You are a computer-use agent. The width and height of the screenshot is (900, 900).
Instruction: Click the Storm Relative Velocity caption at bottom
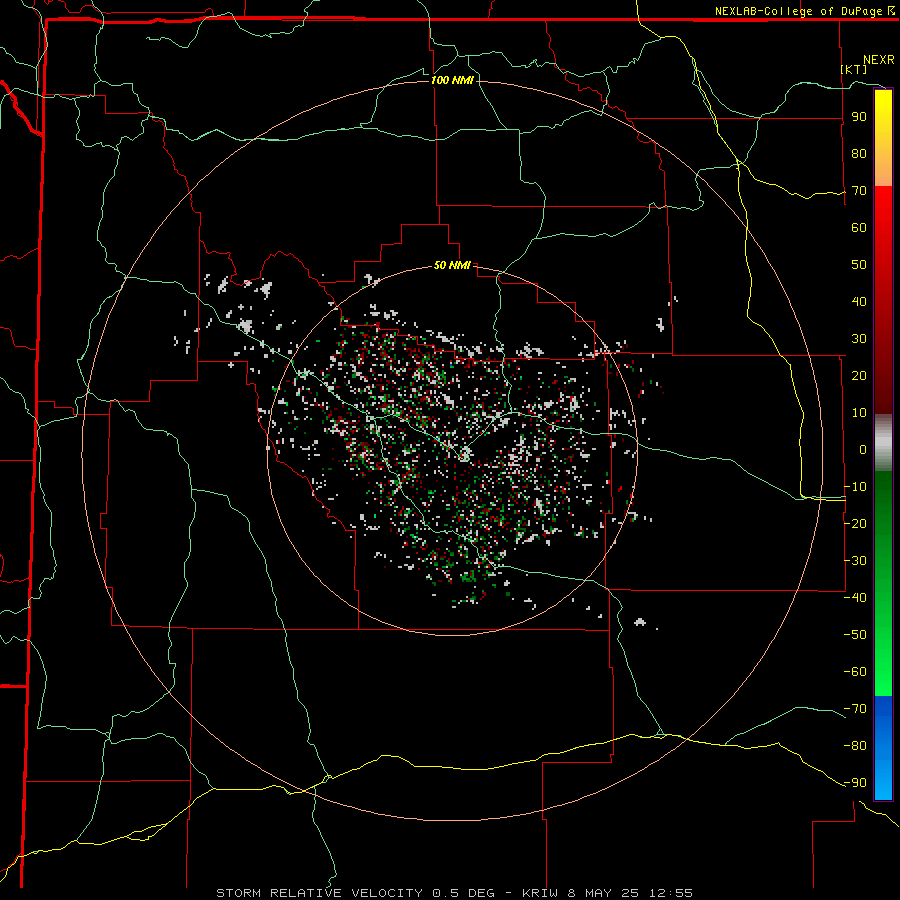(454, 893)
